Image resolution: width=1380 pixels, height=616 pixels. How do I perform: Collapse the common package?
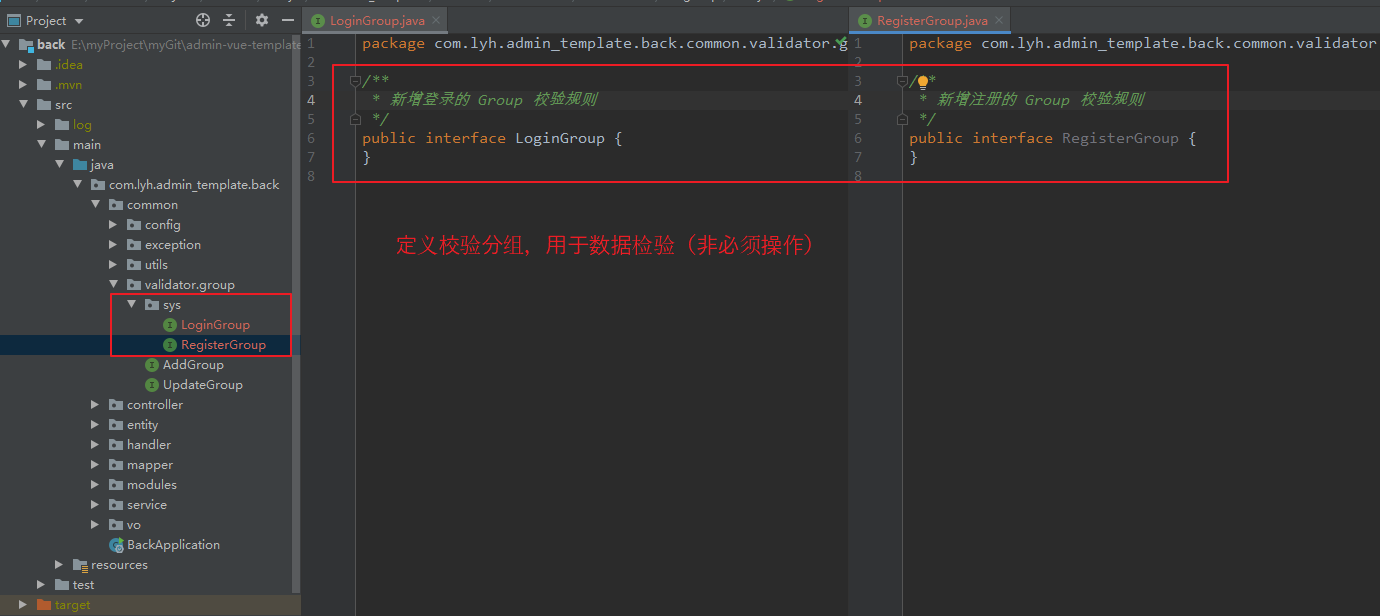95,205
